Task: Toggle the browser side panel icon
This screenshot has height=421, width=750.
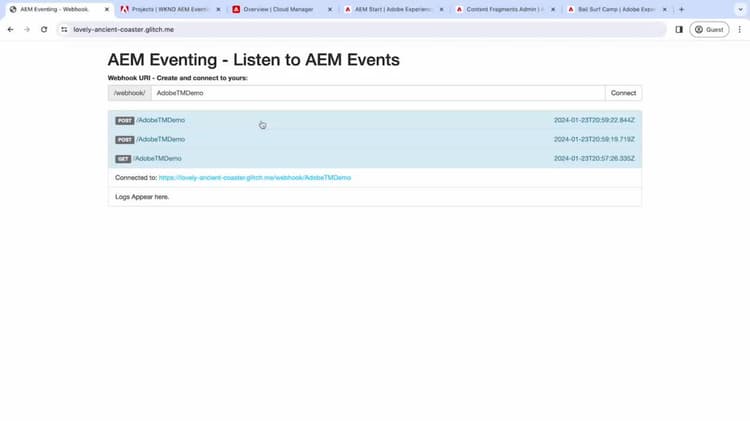Action: (679, 30)
